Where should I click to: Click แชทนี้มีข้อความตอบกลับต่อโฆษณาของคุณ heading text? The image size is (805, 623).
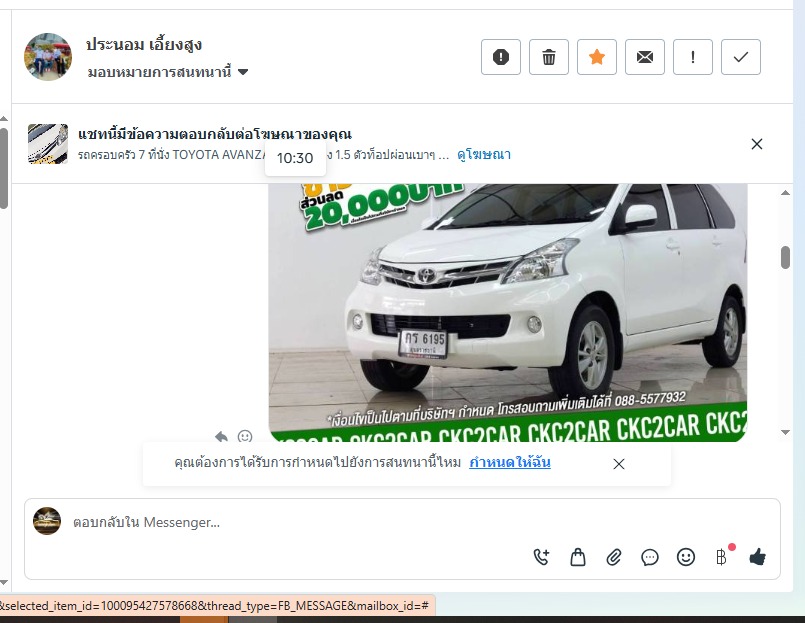click(215, 135)
